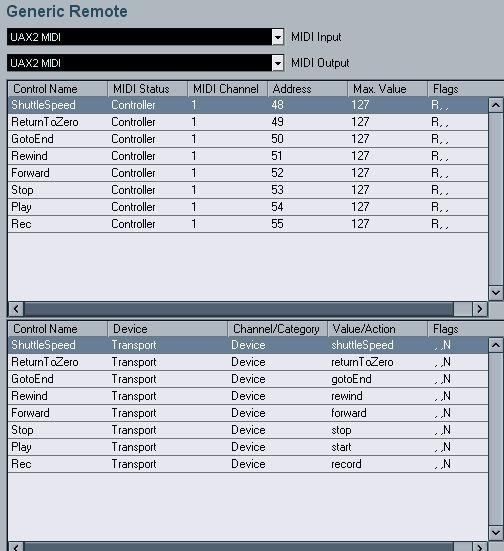This screenshot has height=551, width=504.
Task: Click the Transport device cell for Stop
Action: pyautogui.click(x=134, y=430)
